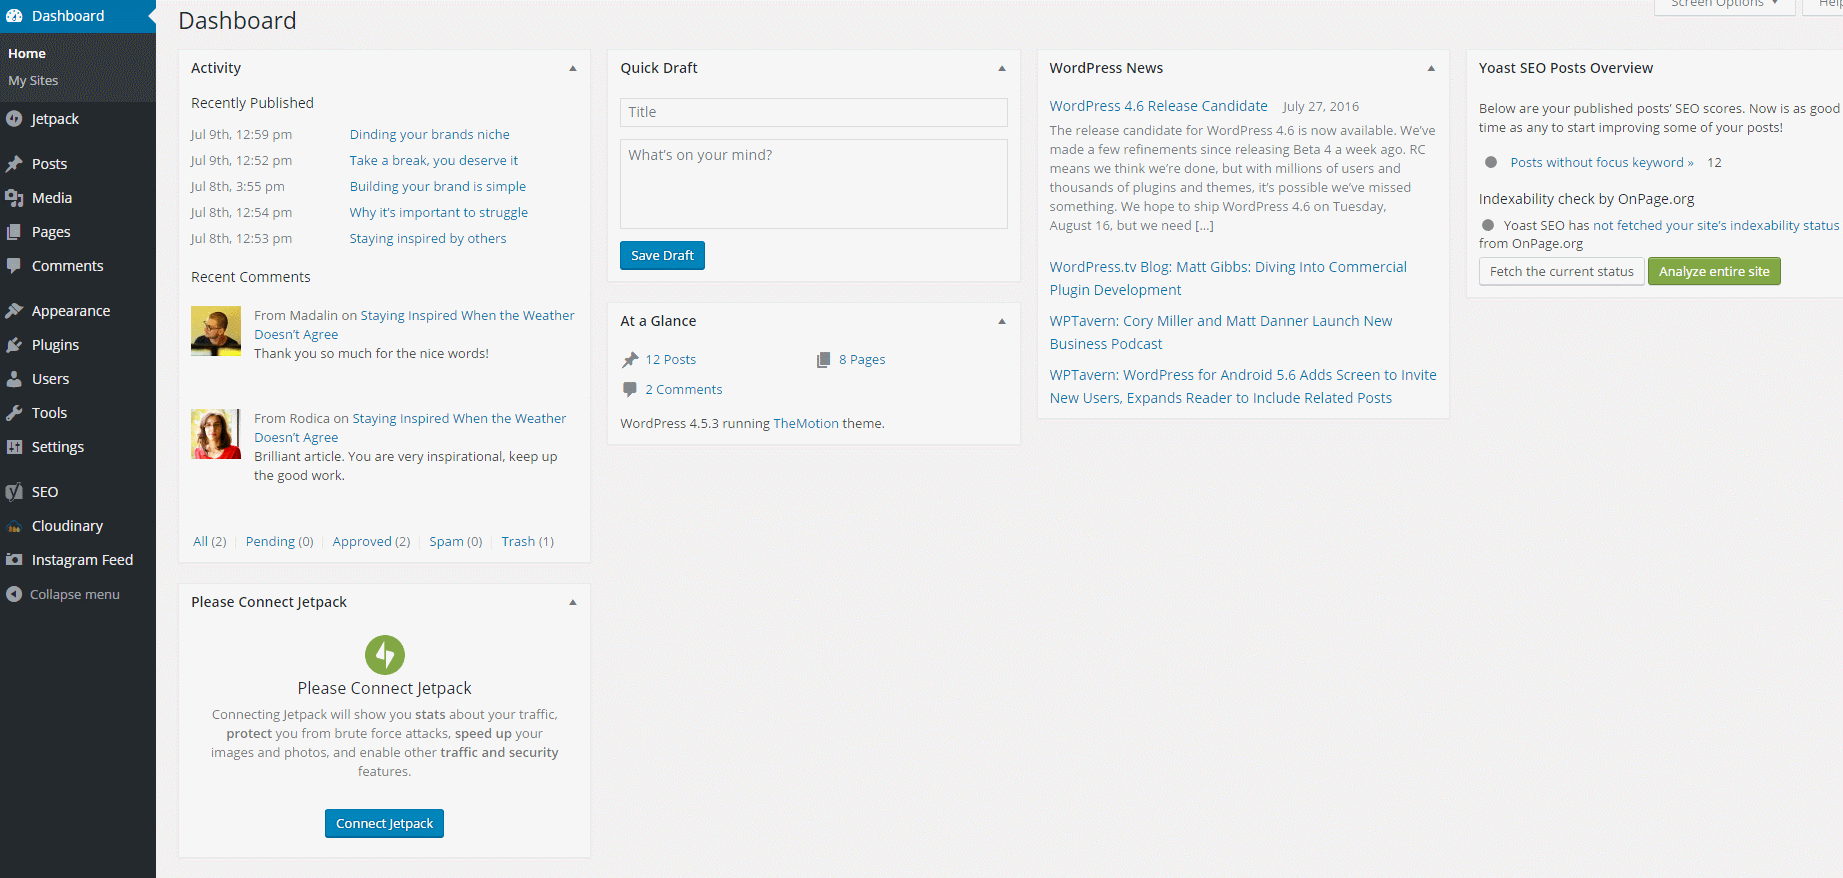Filter comments by Pending (0)

click(280, 541)
